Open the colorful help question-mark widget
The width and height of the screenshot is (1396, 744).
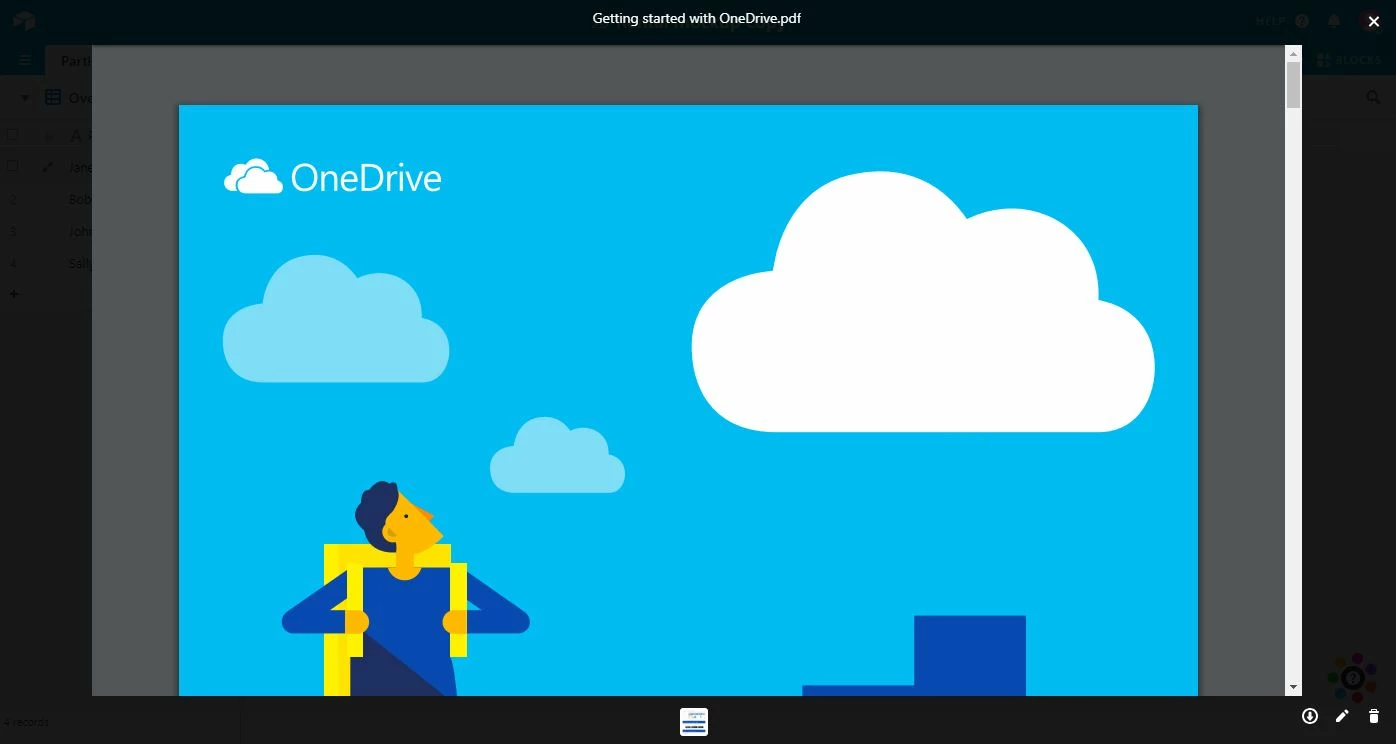click(1352, 678)
